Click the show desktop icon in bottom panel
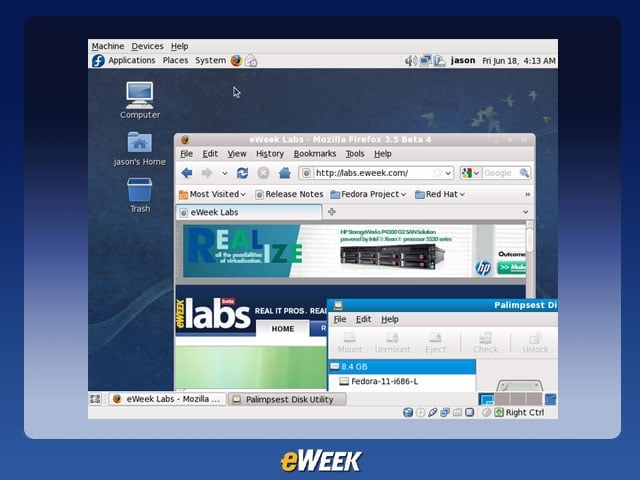The image size is (640, 480). coord(95,399)
